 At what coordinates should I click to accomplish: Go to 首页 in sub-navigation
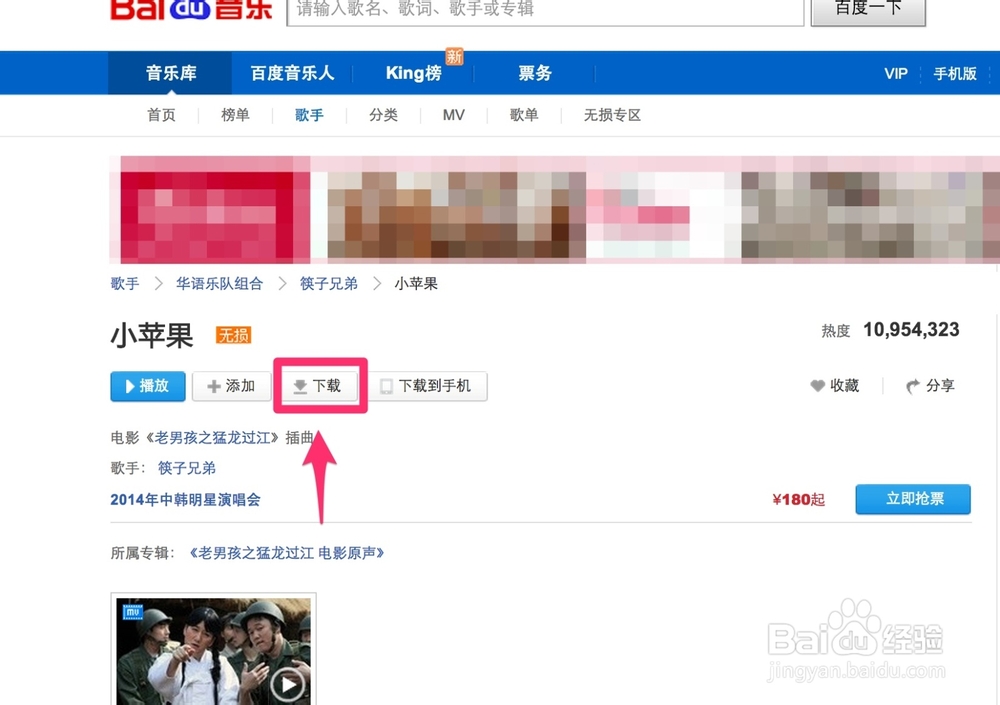pyautogui.click(x=161, y=115)
